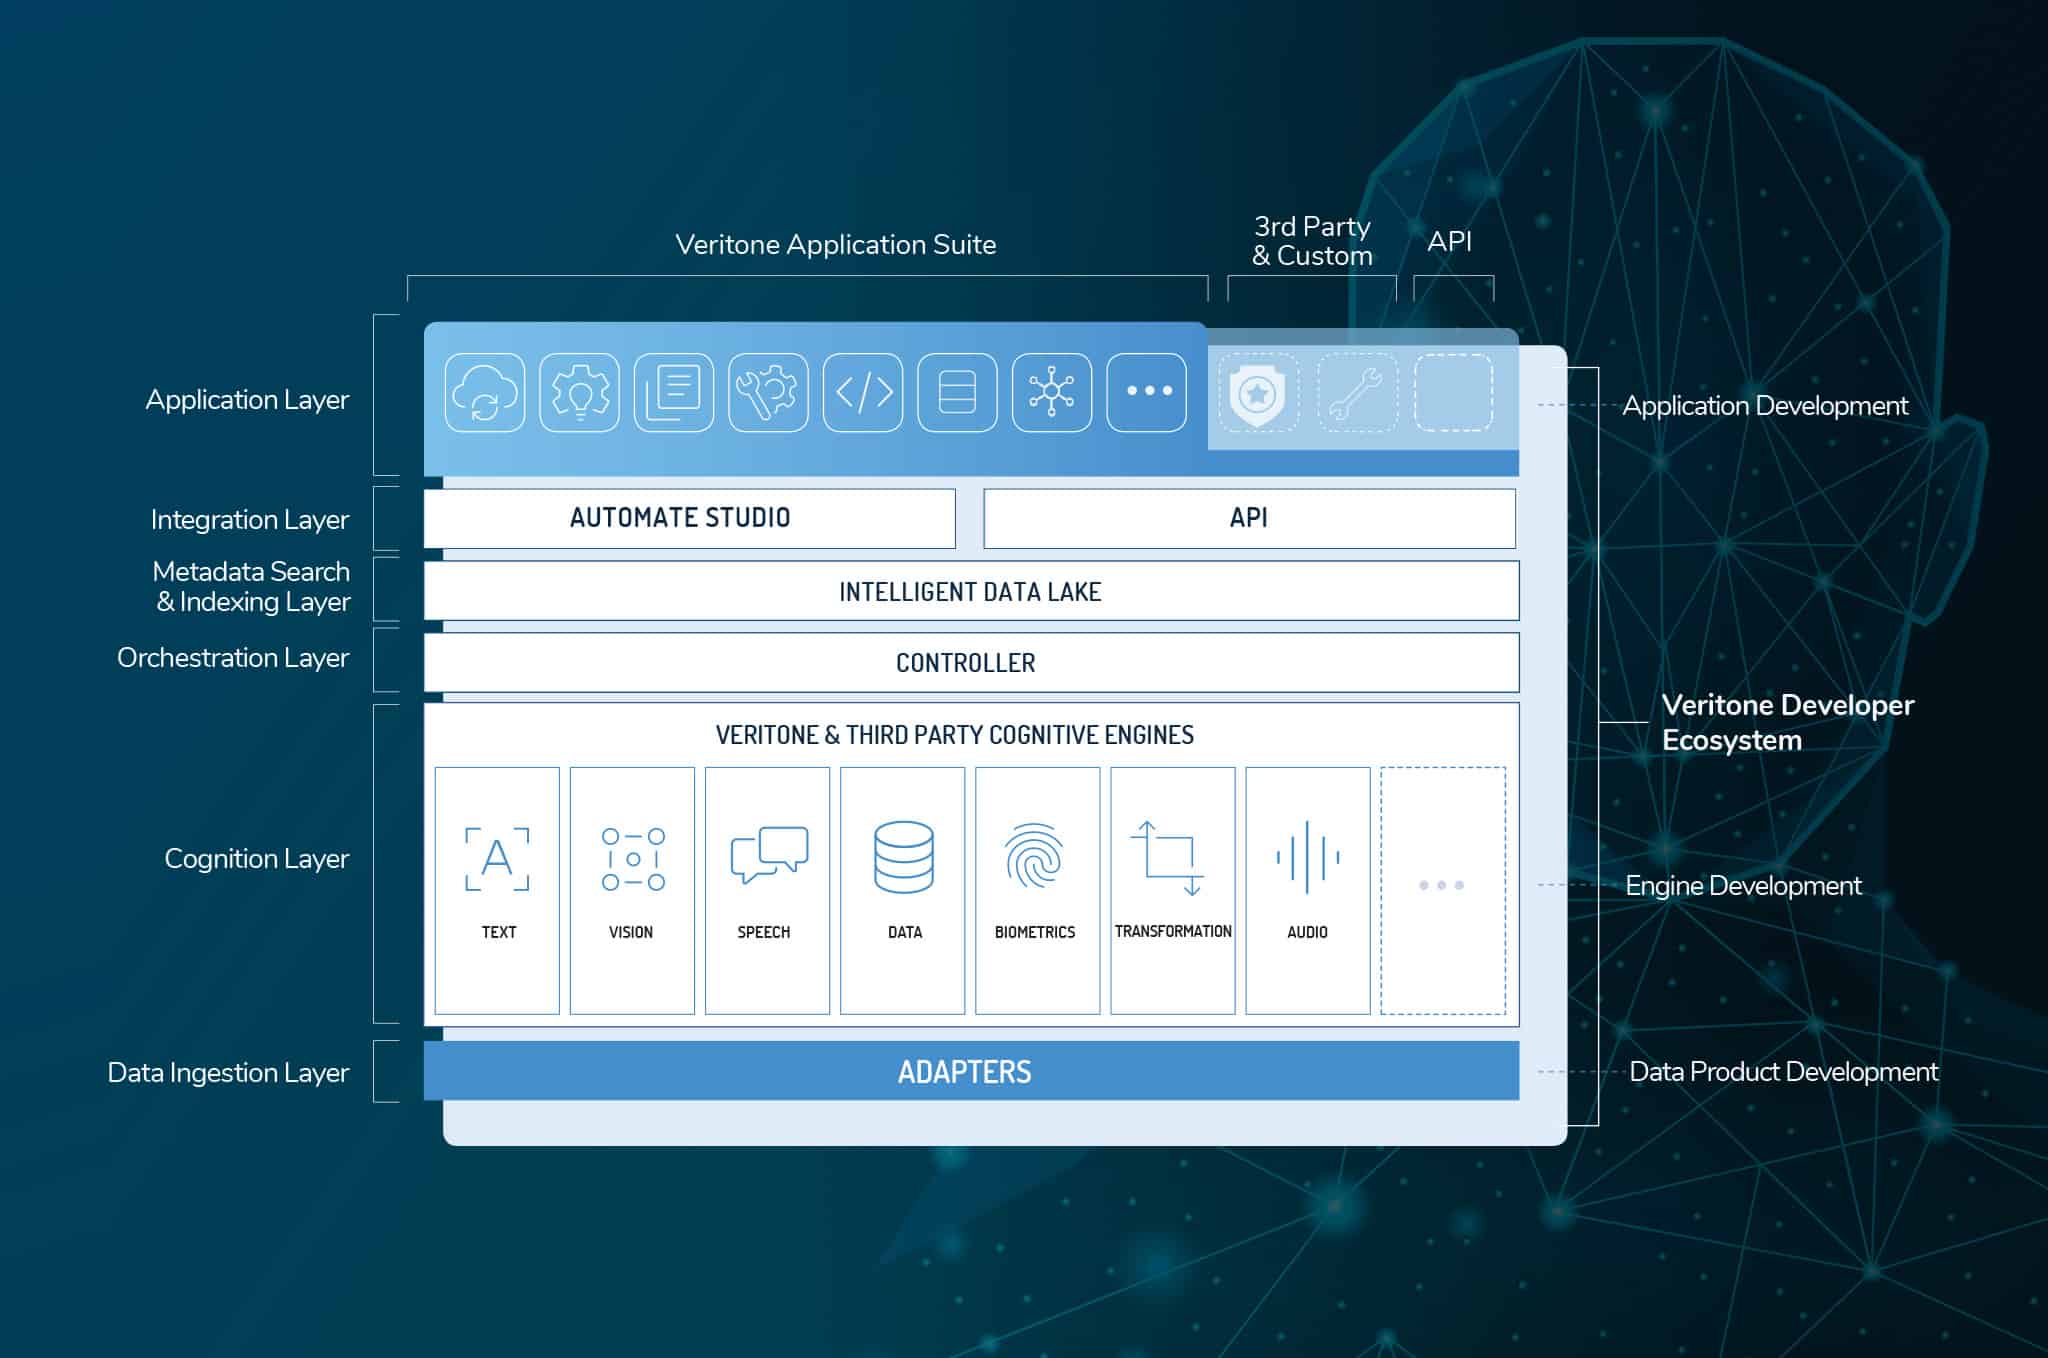Click Veritone & Third Party Cognitive Engines heading
This screenshot has width=2048, height=1358.
click(955, 735)
